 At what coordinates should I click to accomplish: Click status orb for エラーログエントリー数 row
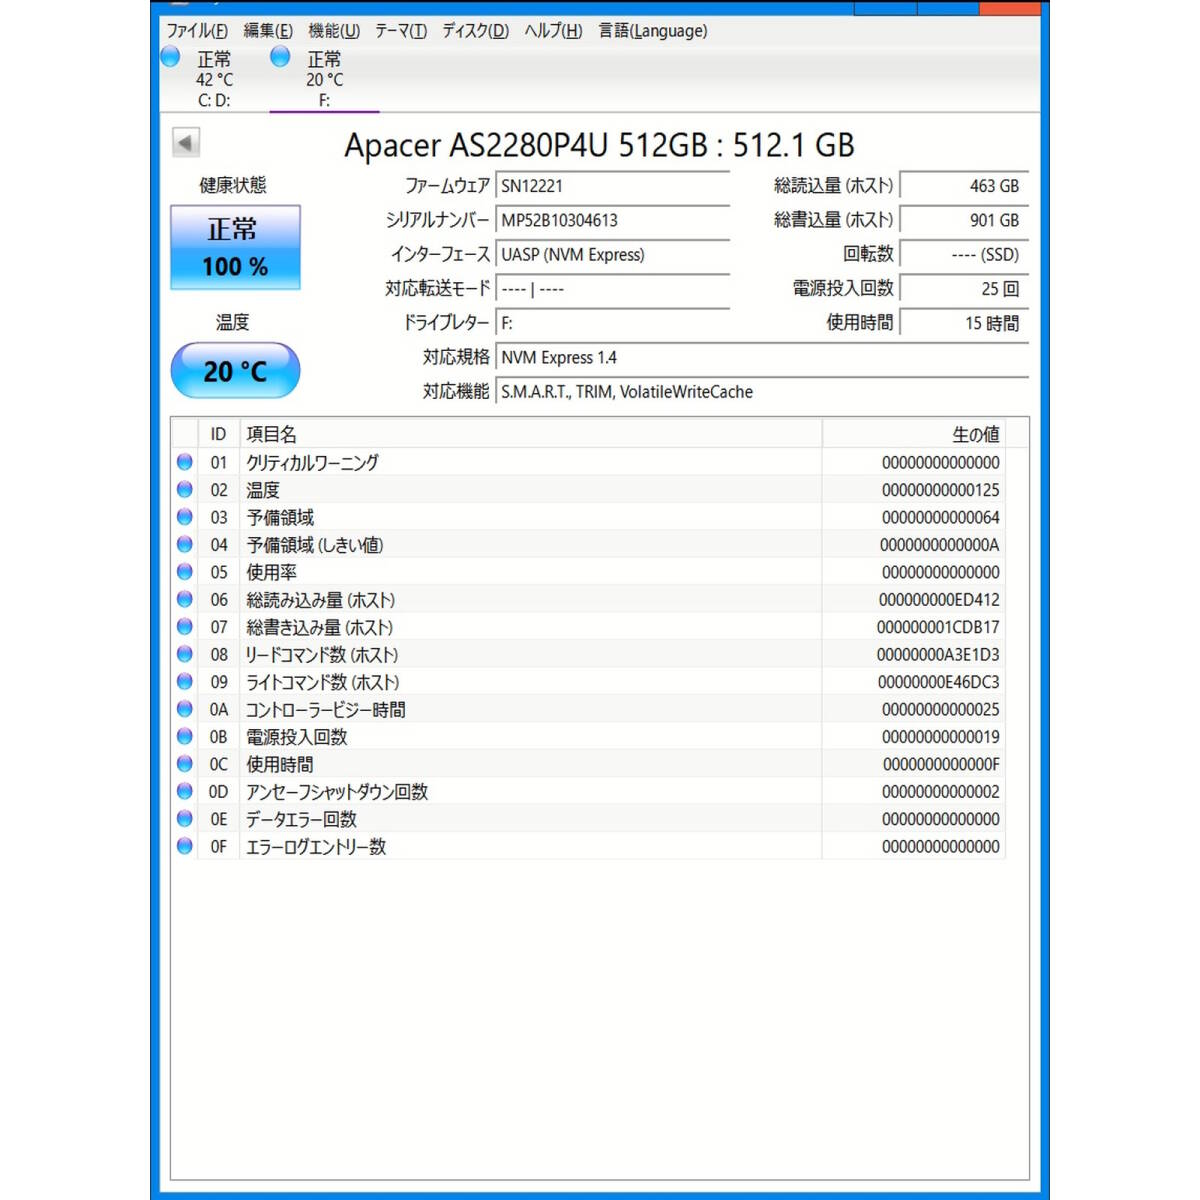(x=185, y=846)
